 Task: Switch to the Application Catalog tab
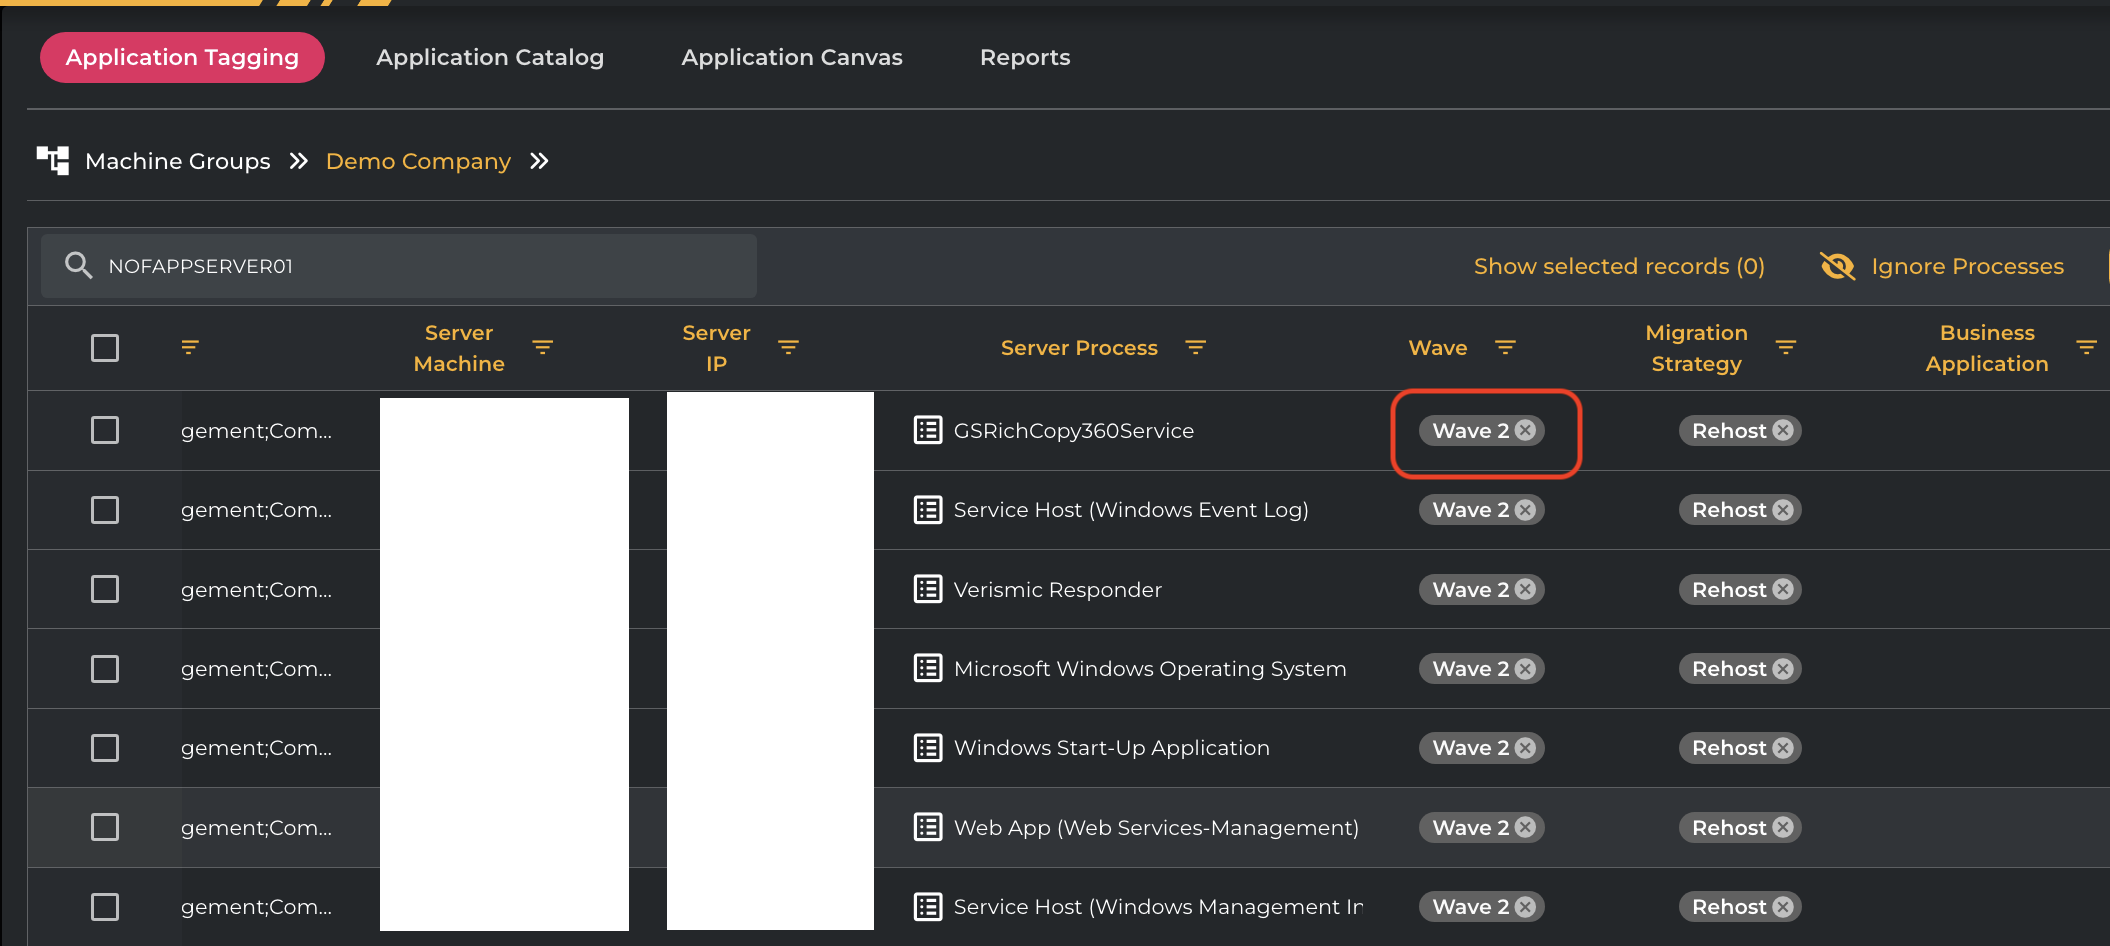490,57
